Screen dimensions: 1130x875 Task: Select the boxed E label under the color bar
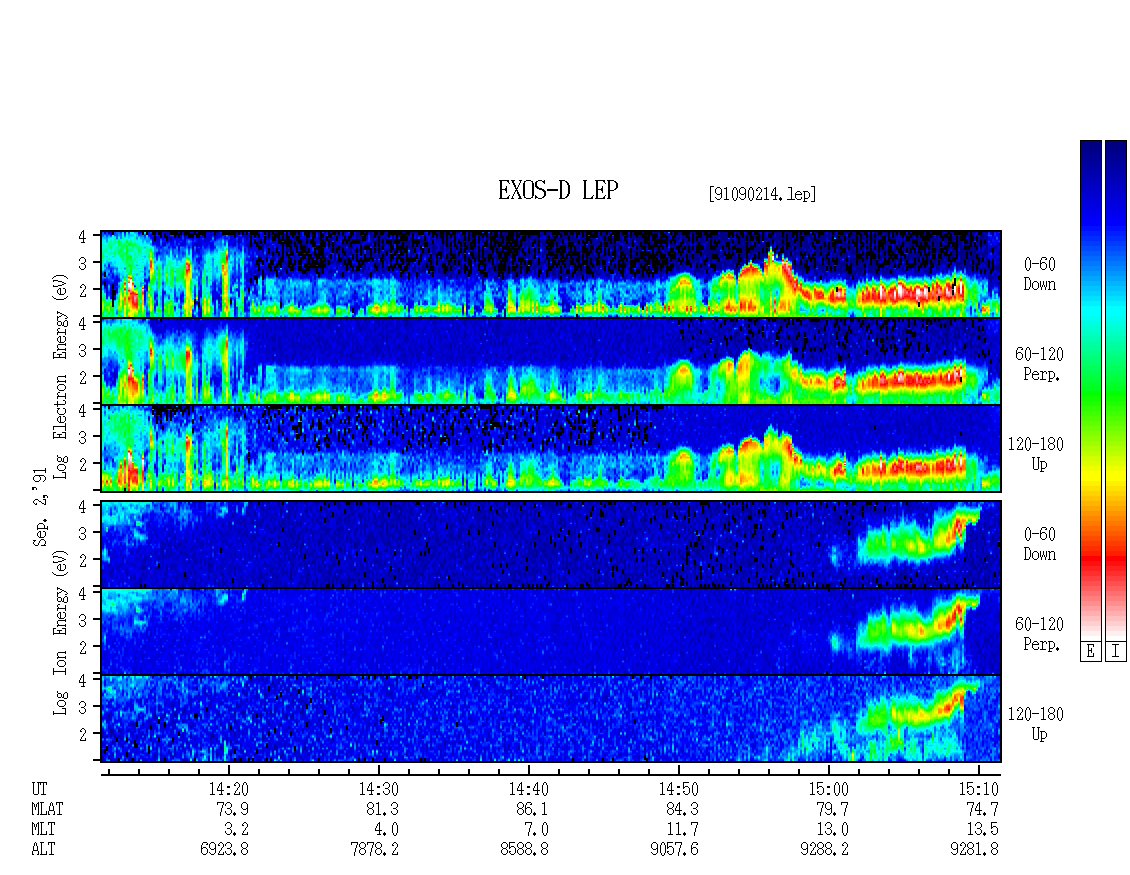click(x=1090, y=652)
